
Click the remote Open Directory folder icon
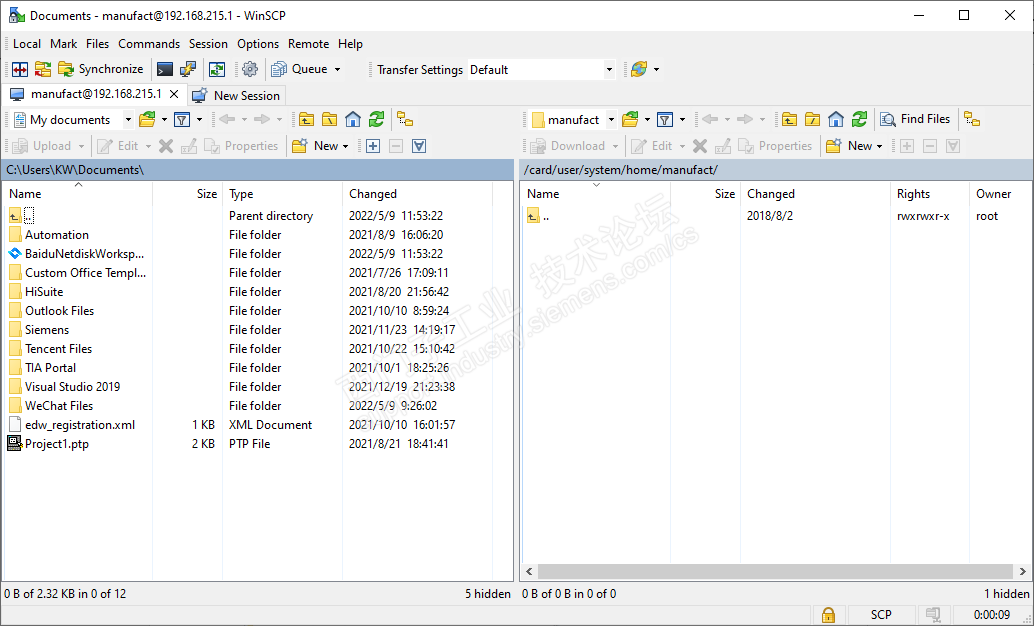(630, 119)
